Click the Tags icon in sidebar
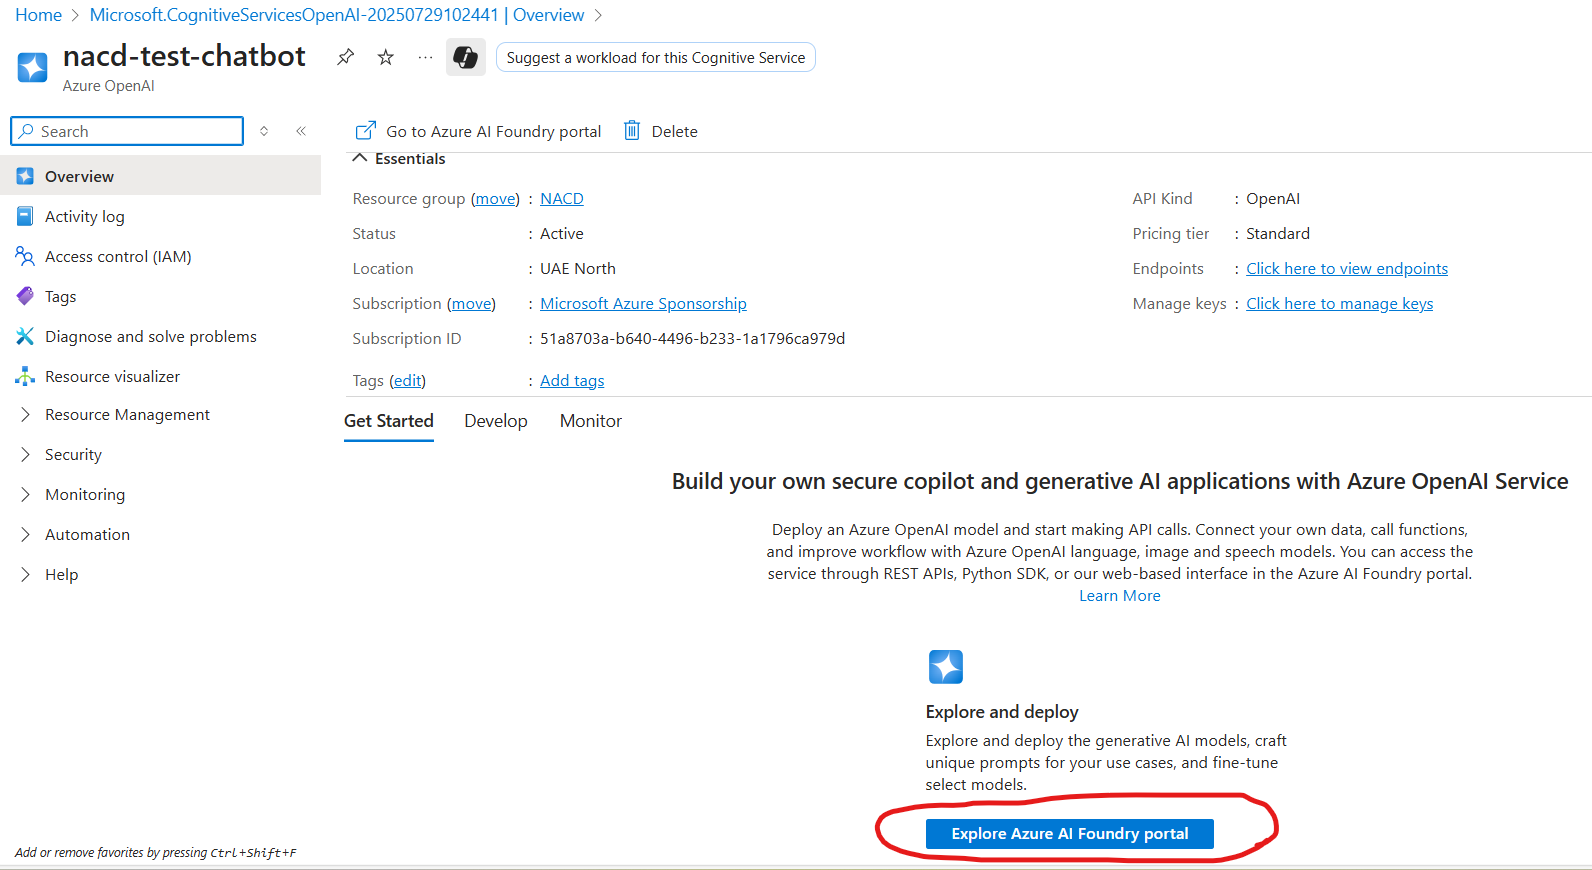The width and height of the screenshot is (1592, 870). click(25, 297)
